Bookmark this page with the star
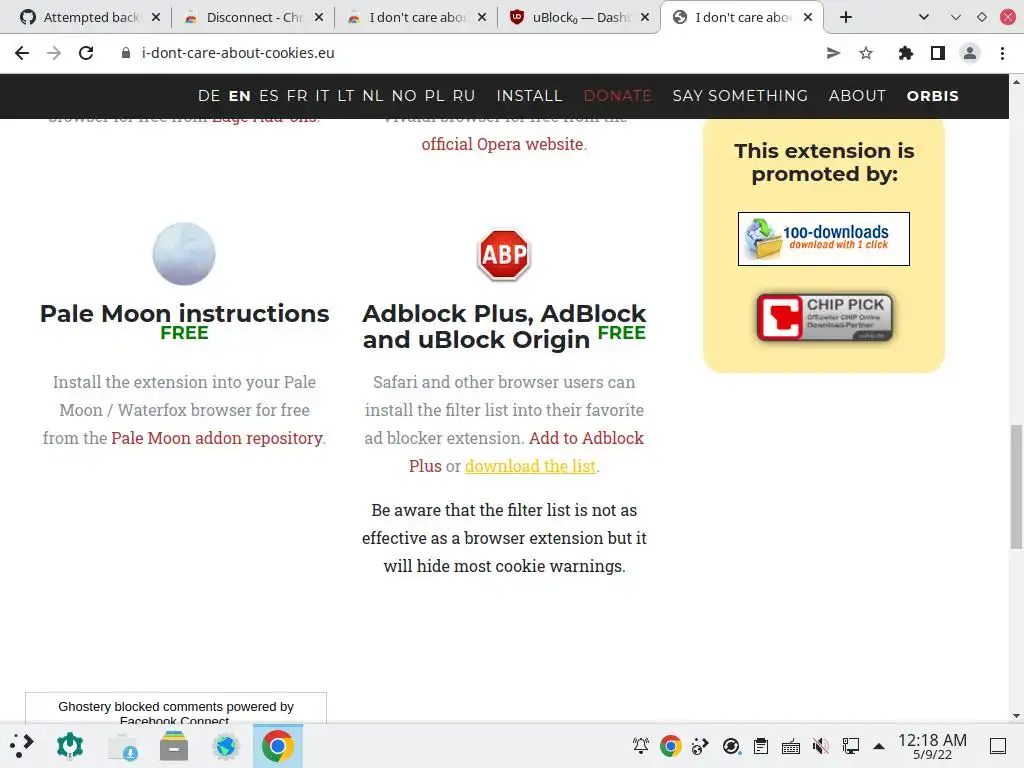The height and width of the screenshot is (768, 1024). click(866, 53)
